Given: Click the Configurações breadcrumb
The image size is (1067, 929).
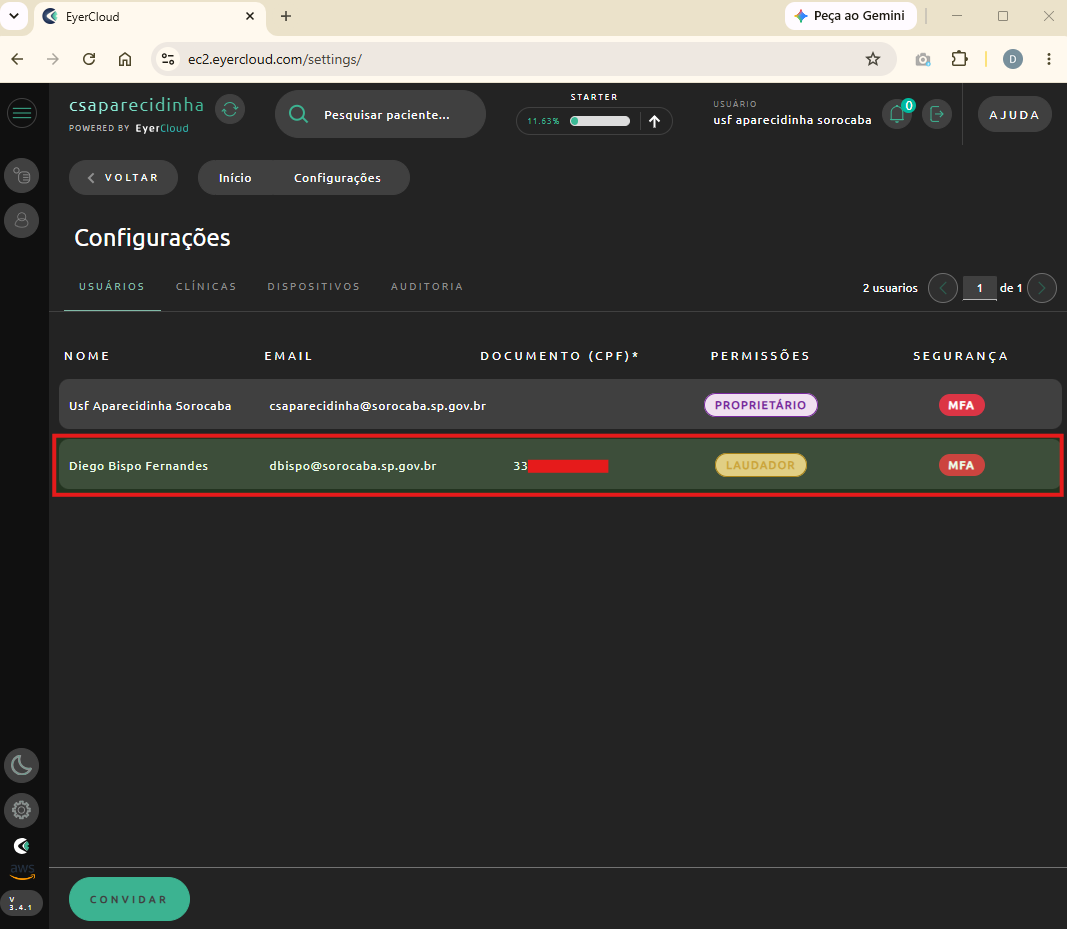Looking at the screenshot, I should coord(338,178).
